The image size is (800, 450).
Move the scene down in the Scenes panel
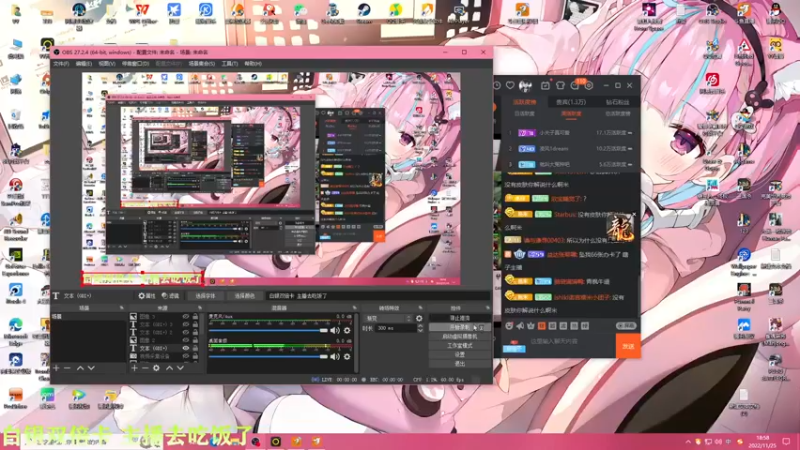tap(91, 368)
